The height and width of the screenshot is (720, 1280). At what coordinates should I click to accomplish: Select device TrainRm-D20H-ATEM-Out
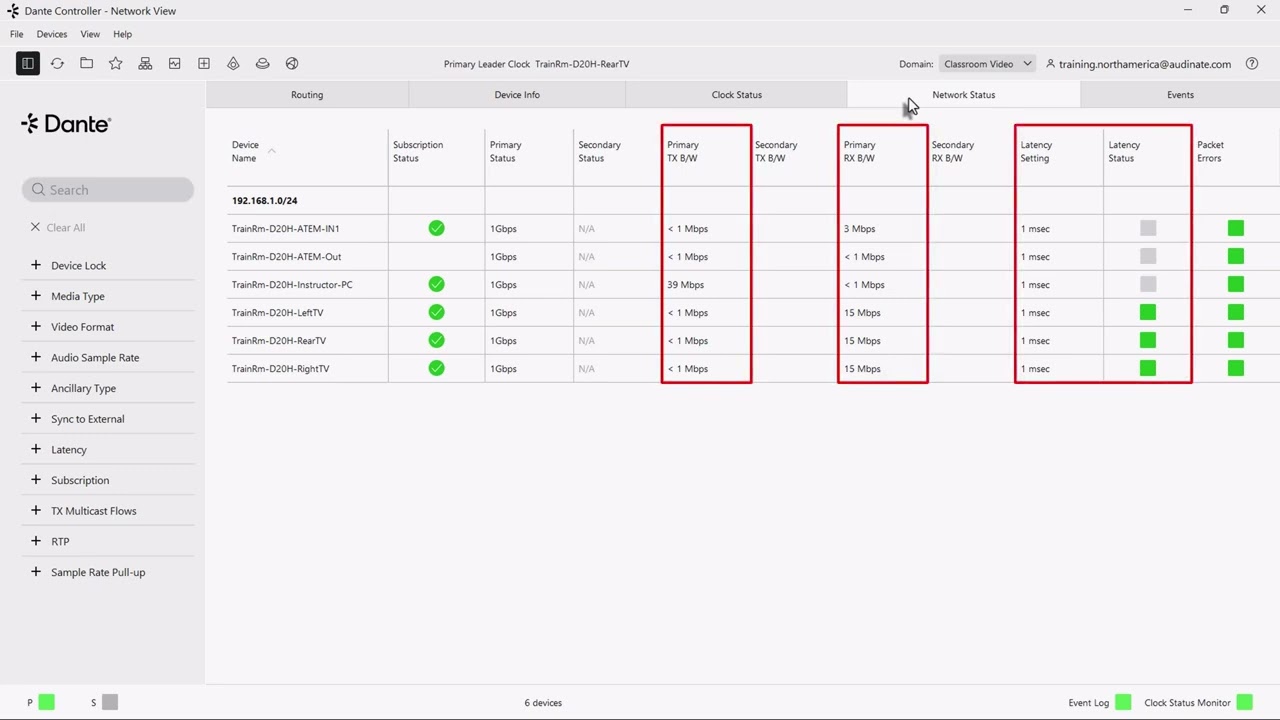tap(286, 257)
